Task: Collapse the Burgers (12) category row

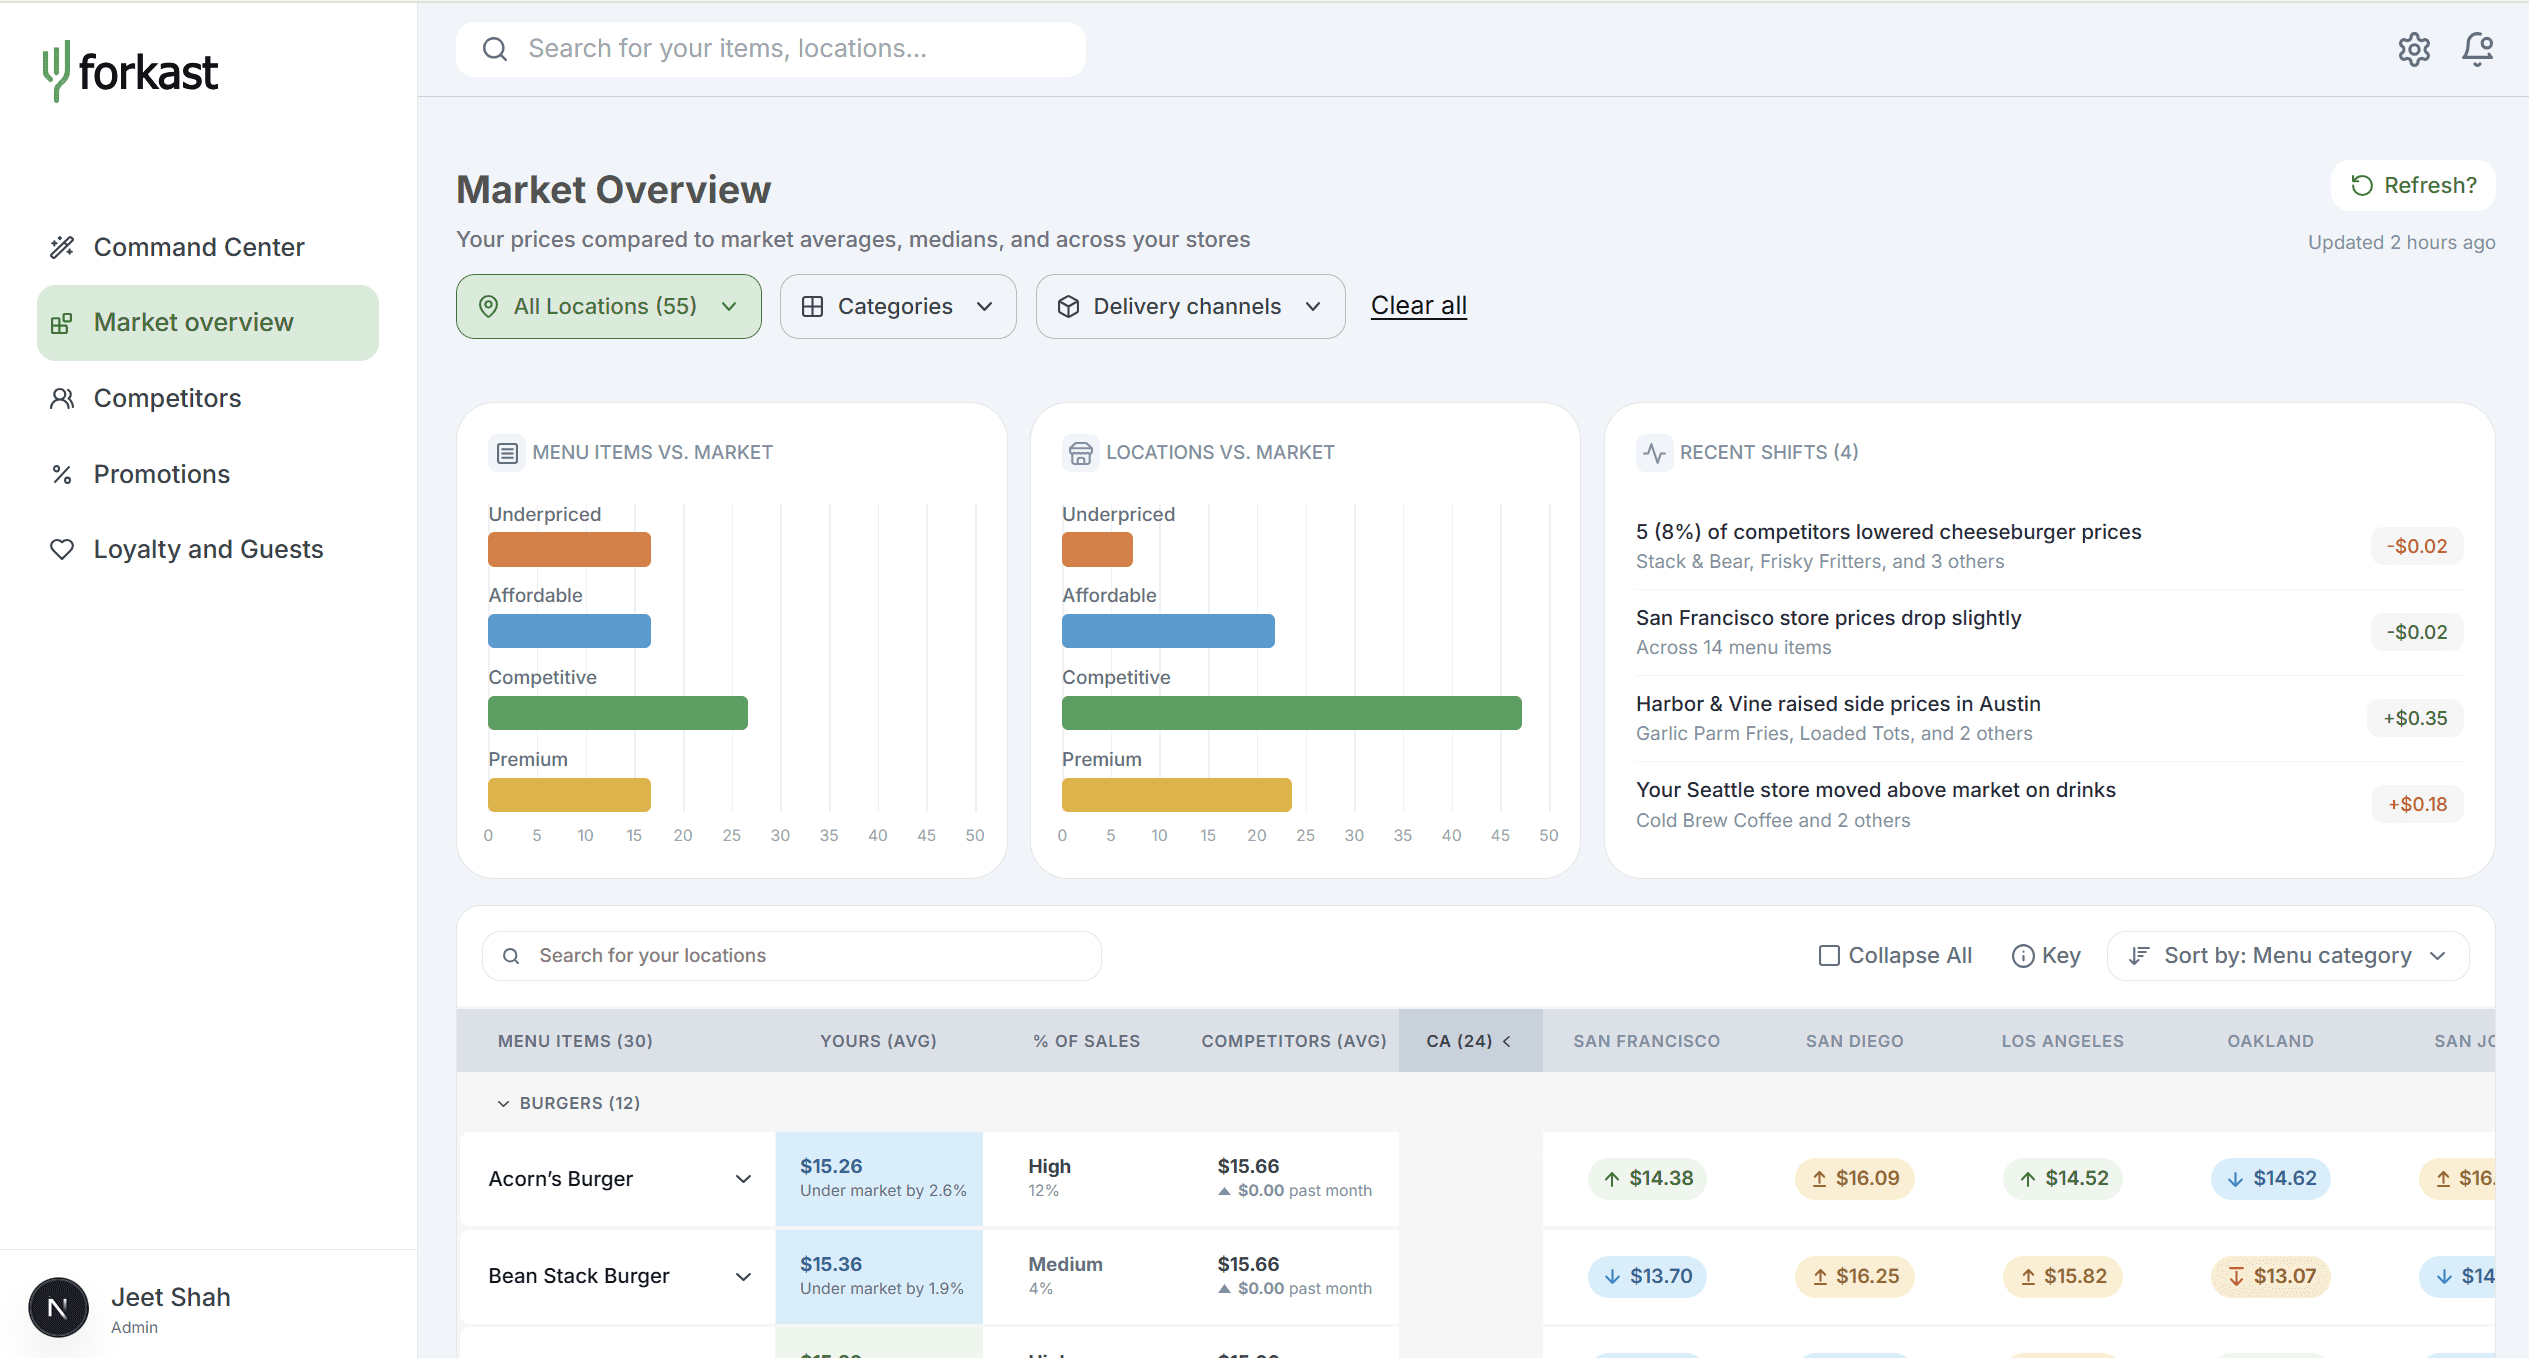Action: (503, 1103)
